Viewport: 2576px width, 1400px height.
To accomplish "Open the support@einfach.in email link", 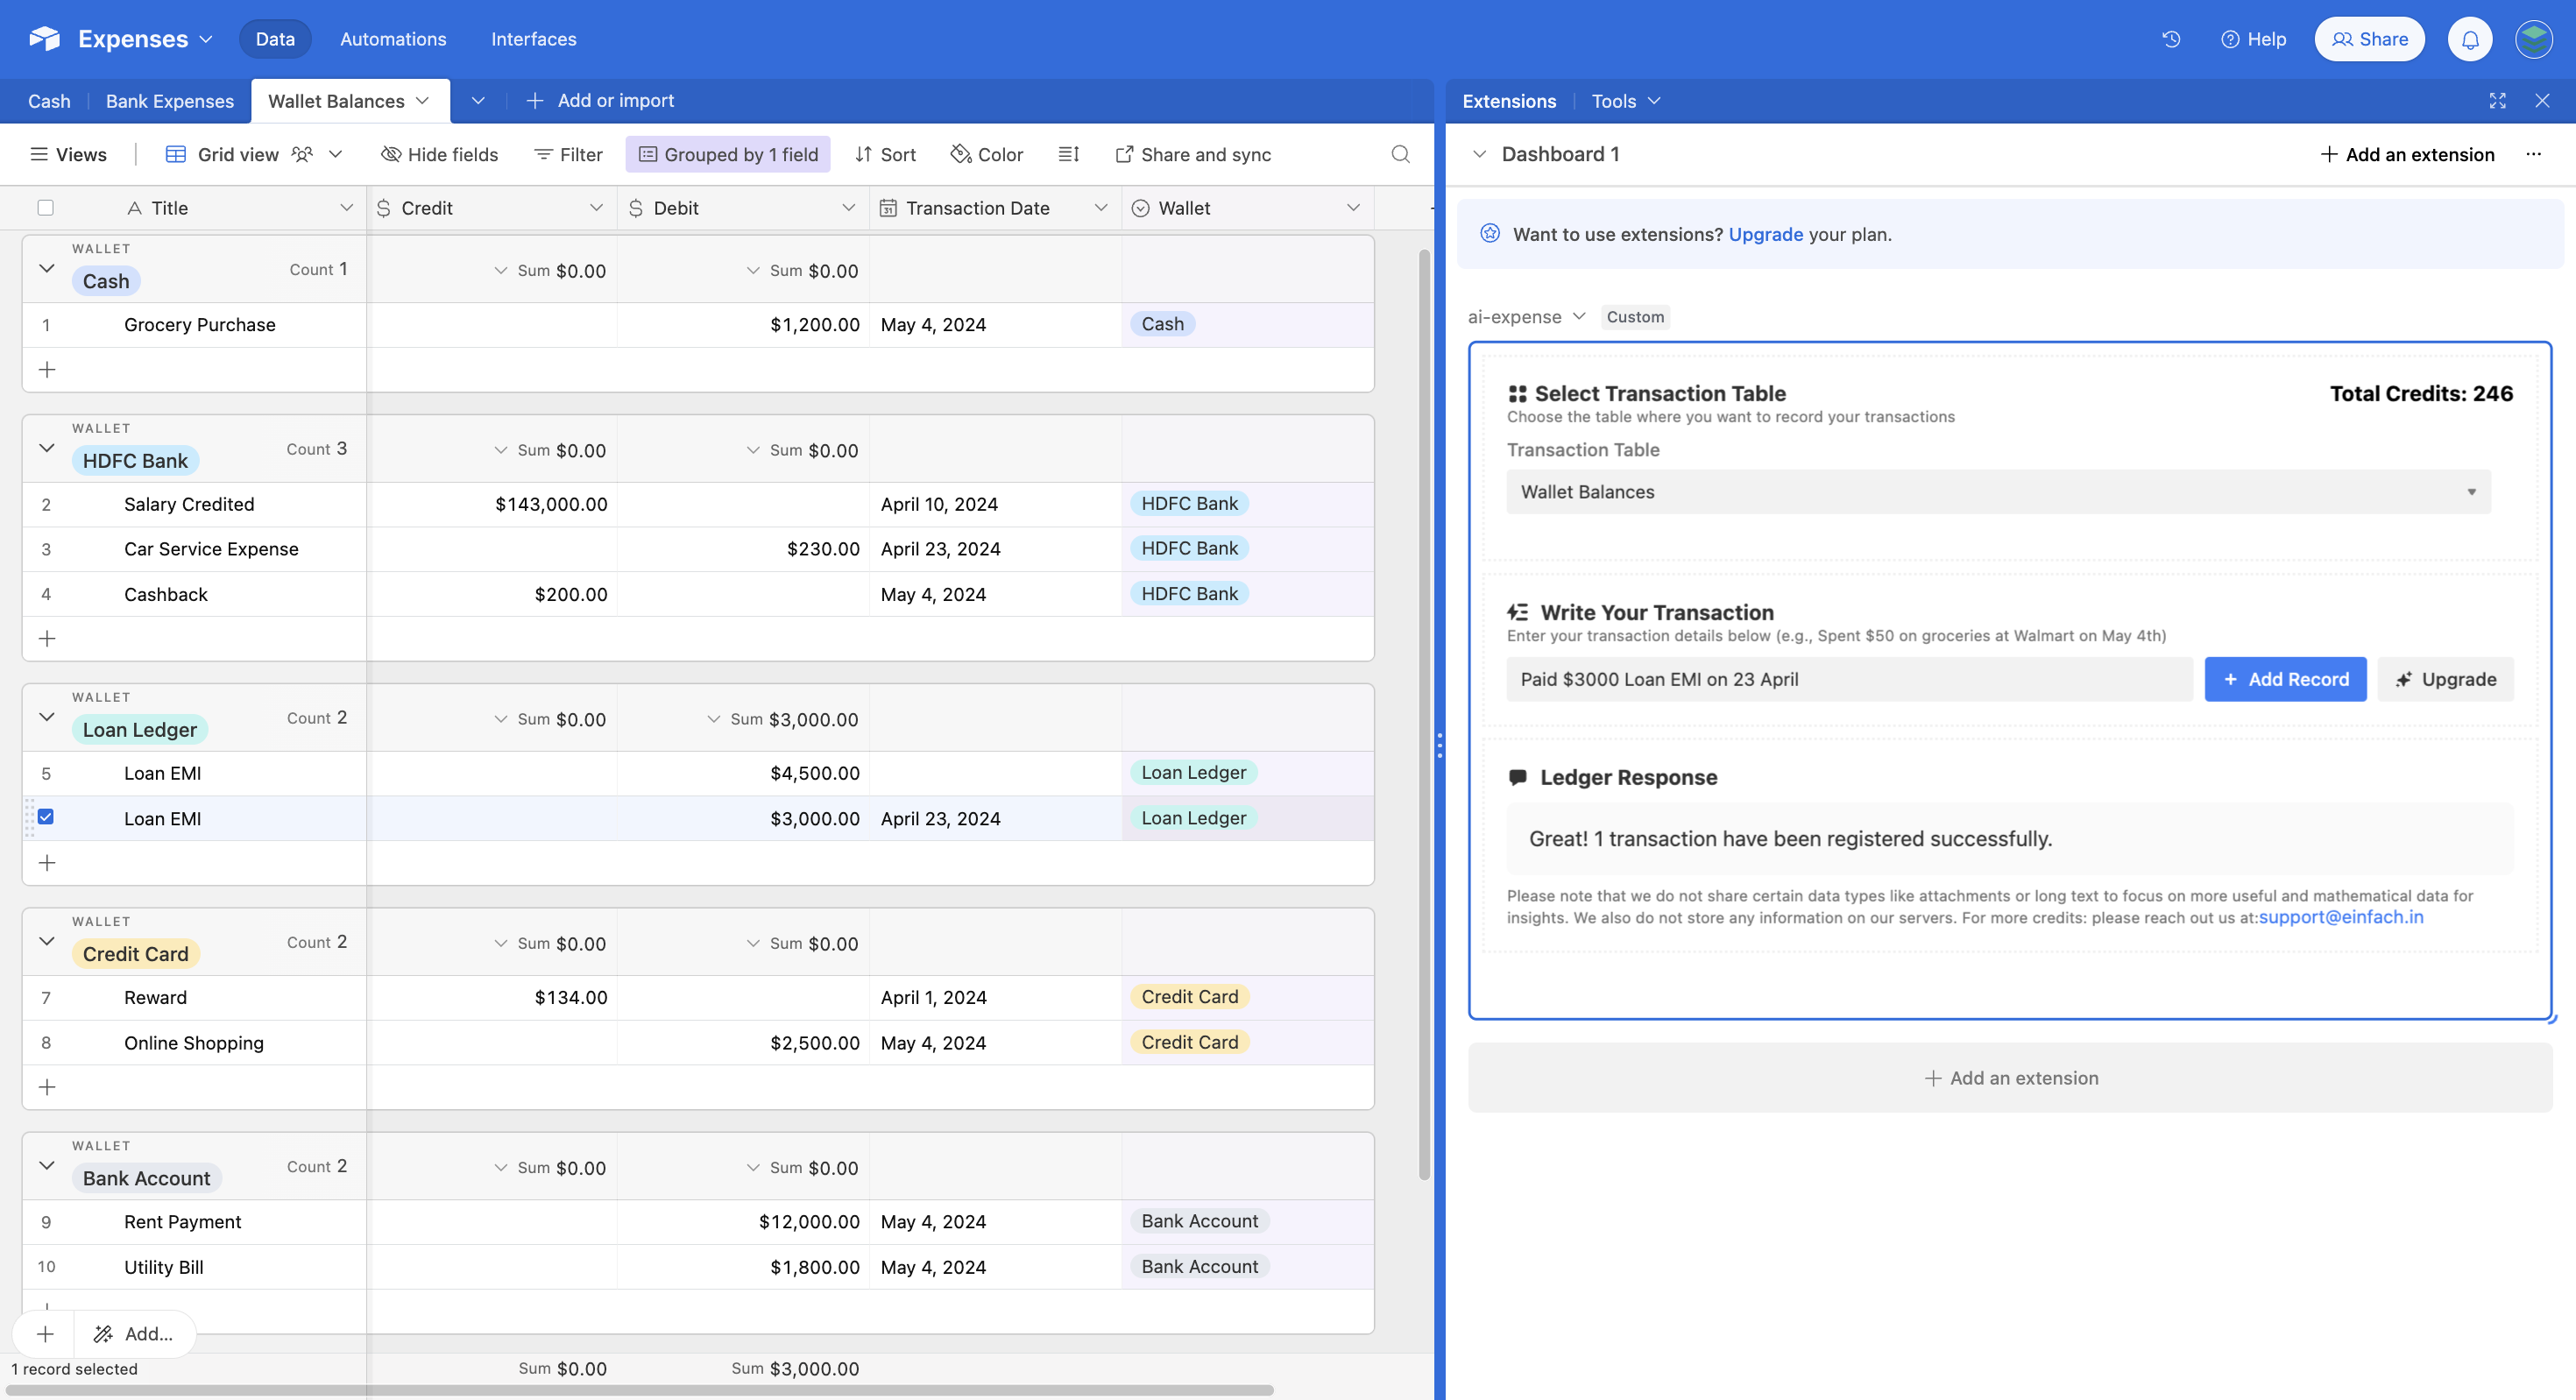I will 2340,917.
